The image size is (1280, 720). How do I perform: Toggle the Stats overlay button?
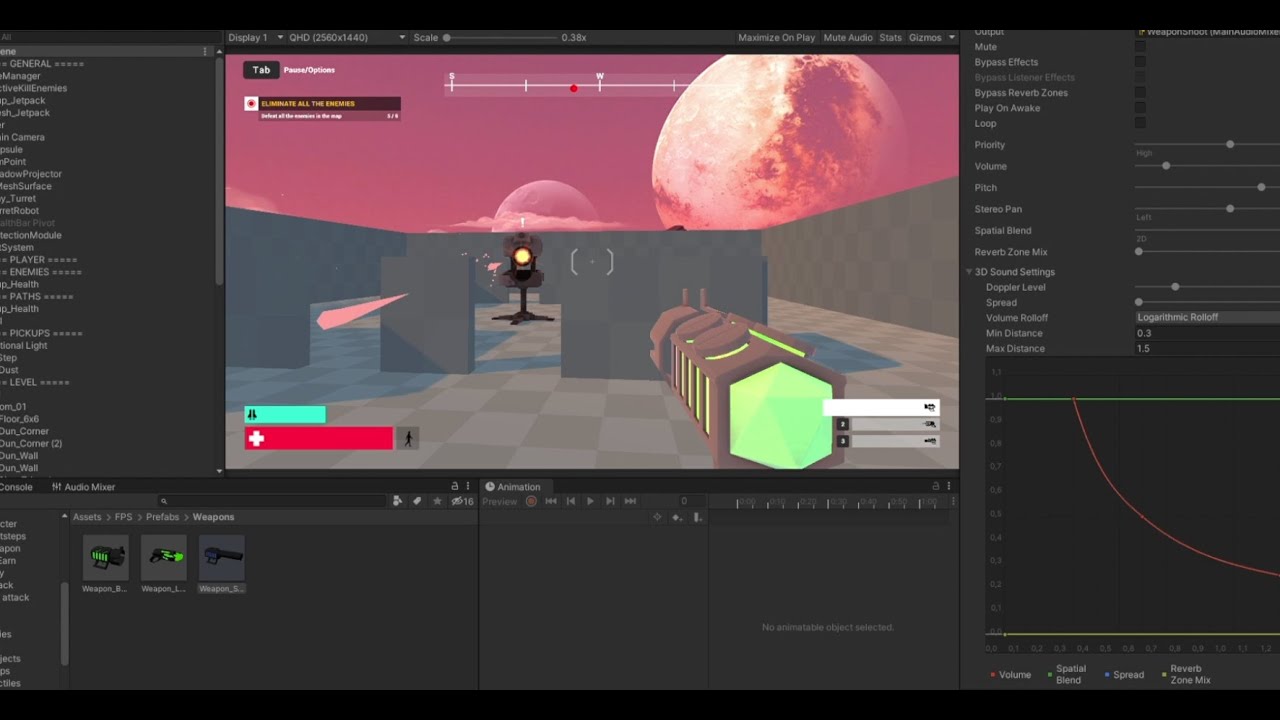click(x=890, y=37)
